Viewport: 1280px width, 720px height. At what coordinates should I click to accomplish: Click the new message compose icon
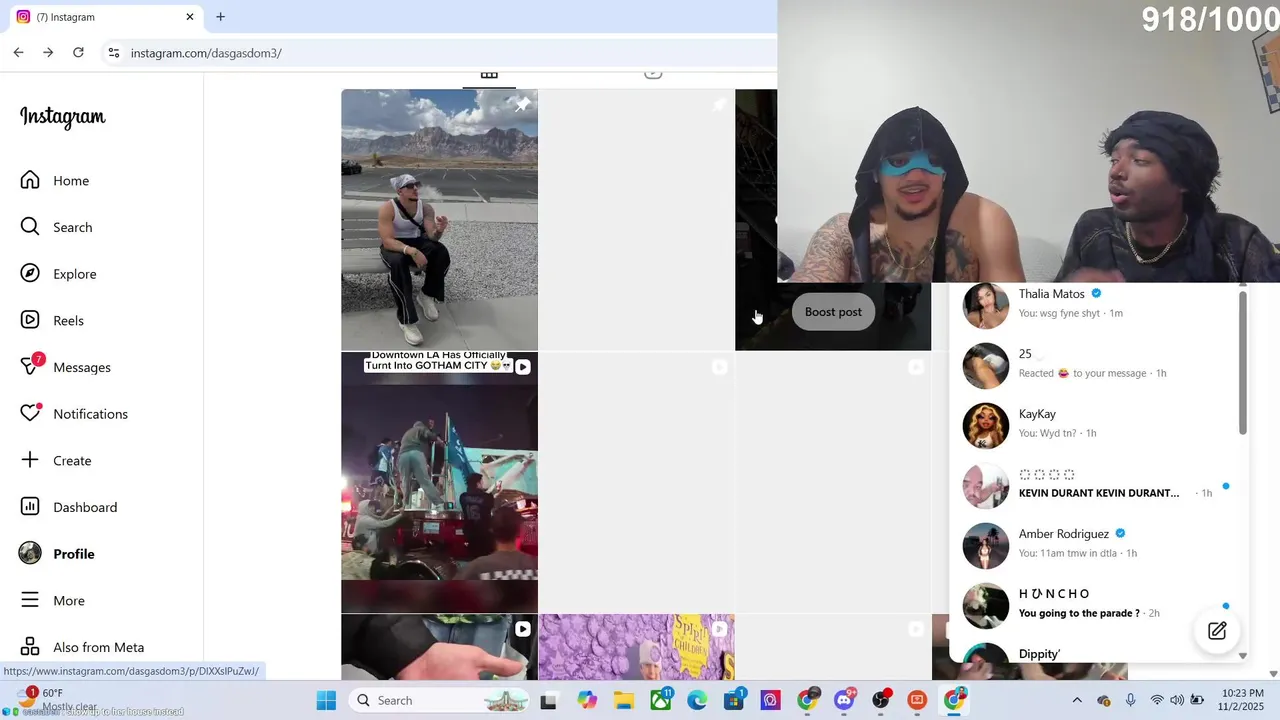[1217, 631]
